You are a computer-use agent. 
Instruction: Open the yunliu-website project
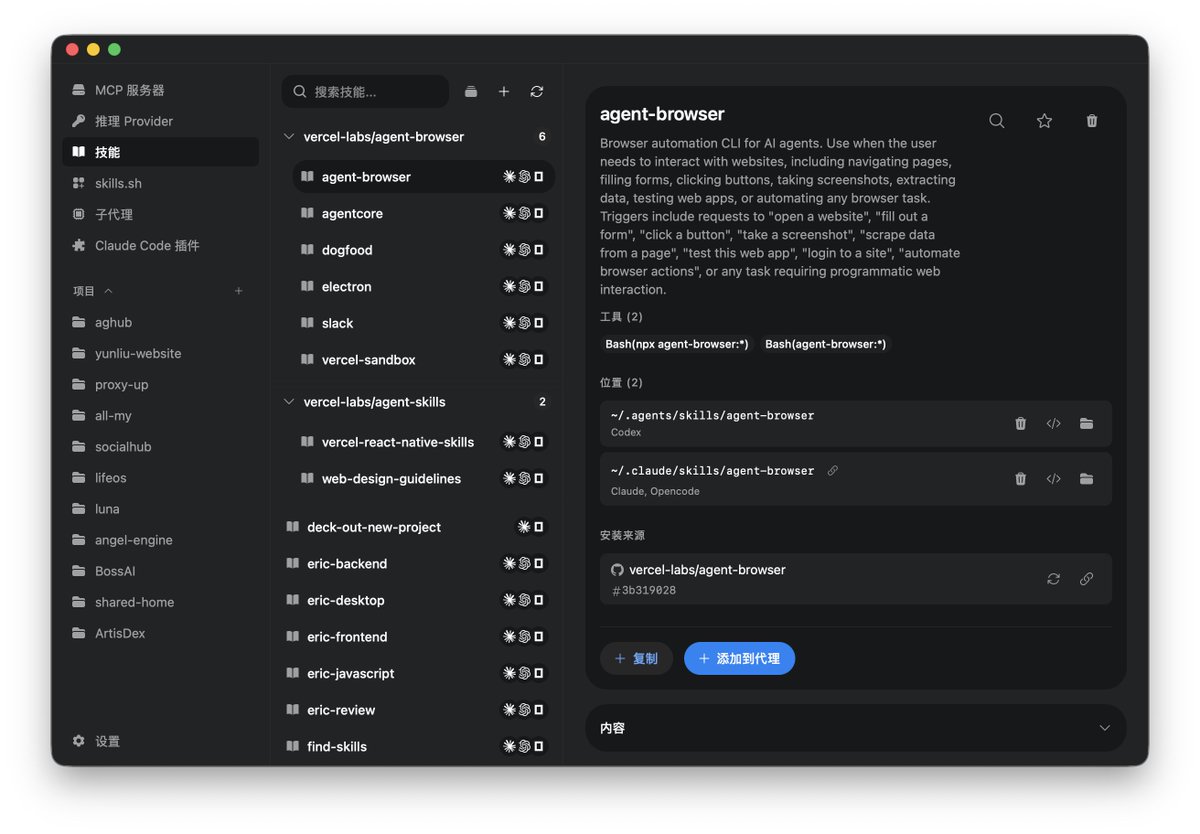[x=160, y=353]
